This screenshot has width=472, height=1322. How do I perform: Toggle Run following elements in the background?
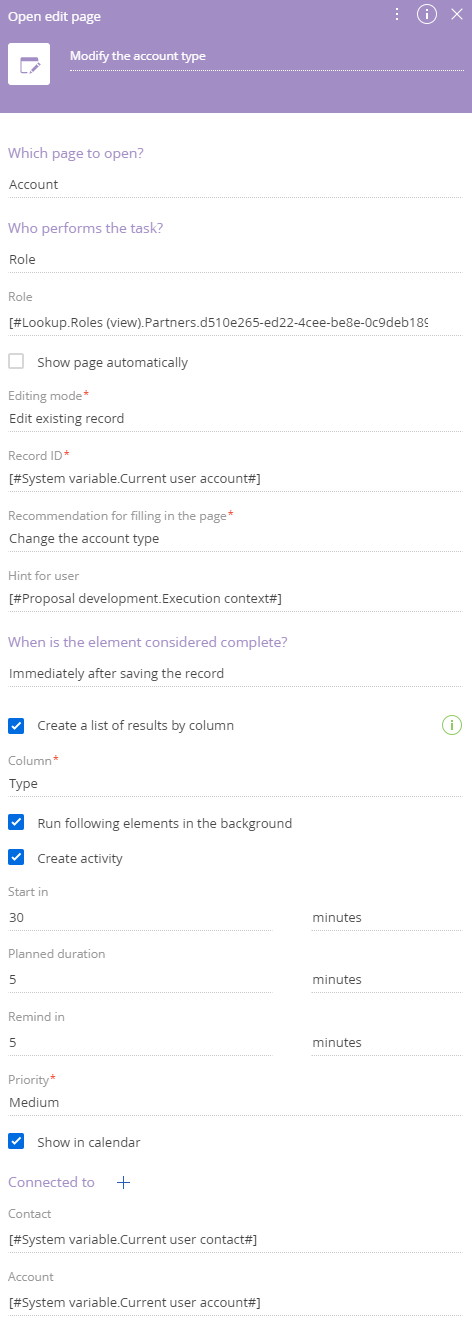pos(16,823)
